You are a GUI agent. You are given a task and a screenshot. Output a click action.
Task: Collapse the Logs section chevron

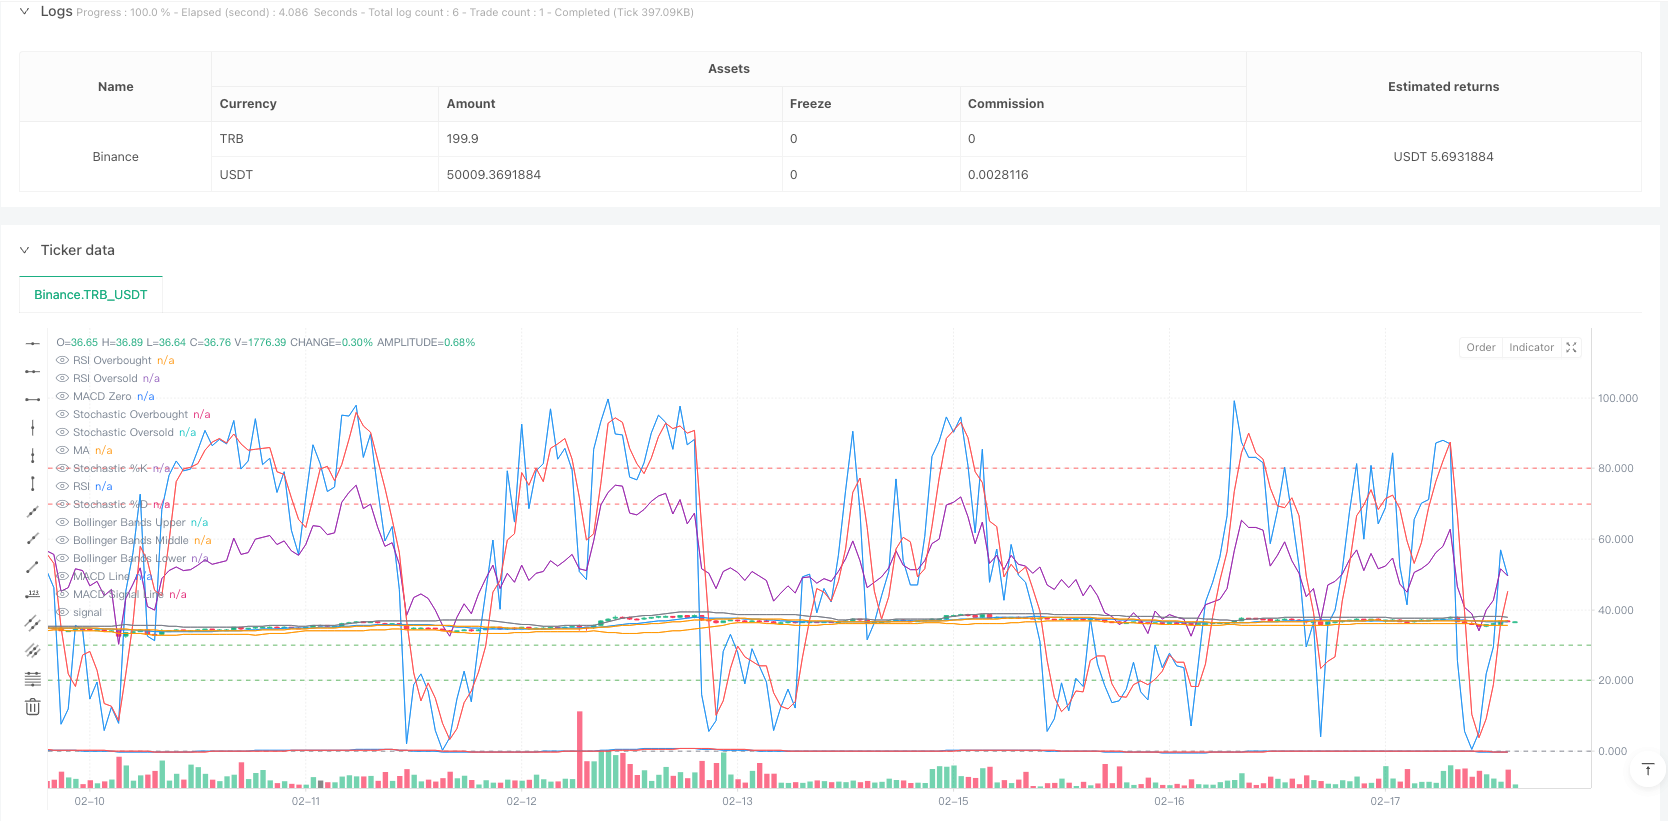[24, 12]
